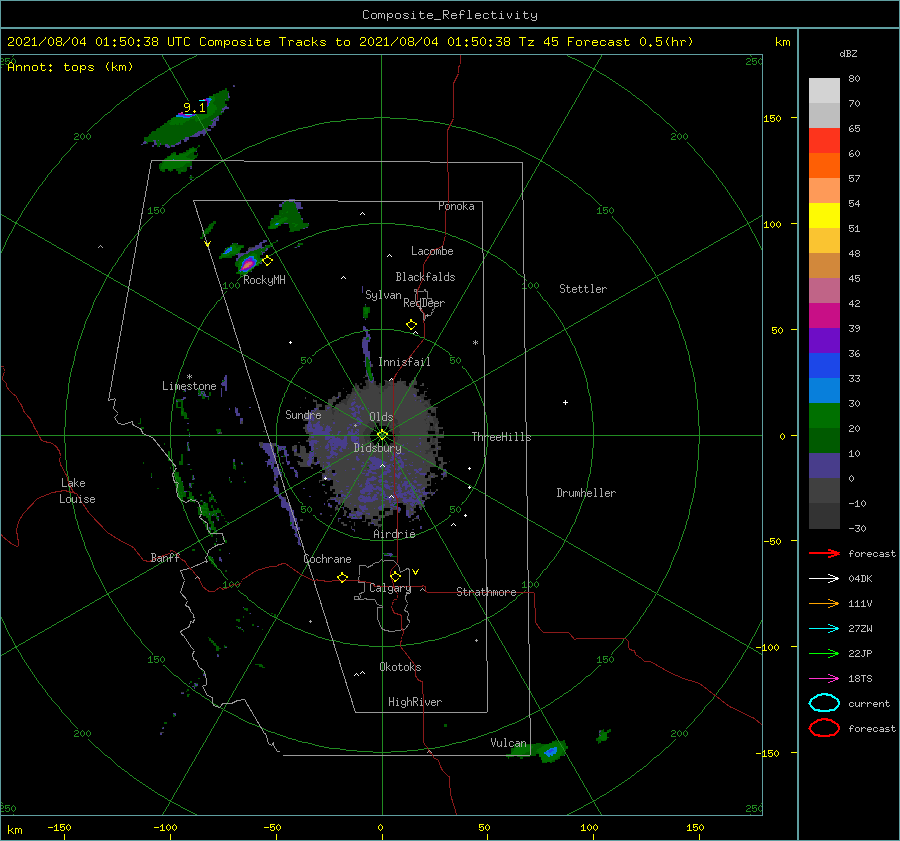This screenshot has width=900, height=841.
Task: Pick the magenta 42 dBZ color swatch
Action: click(824, 315)
